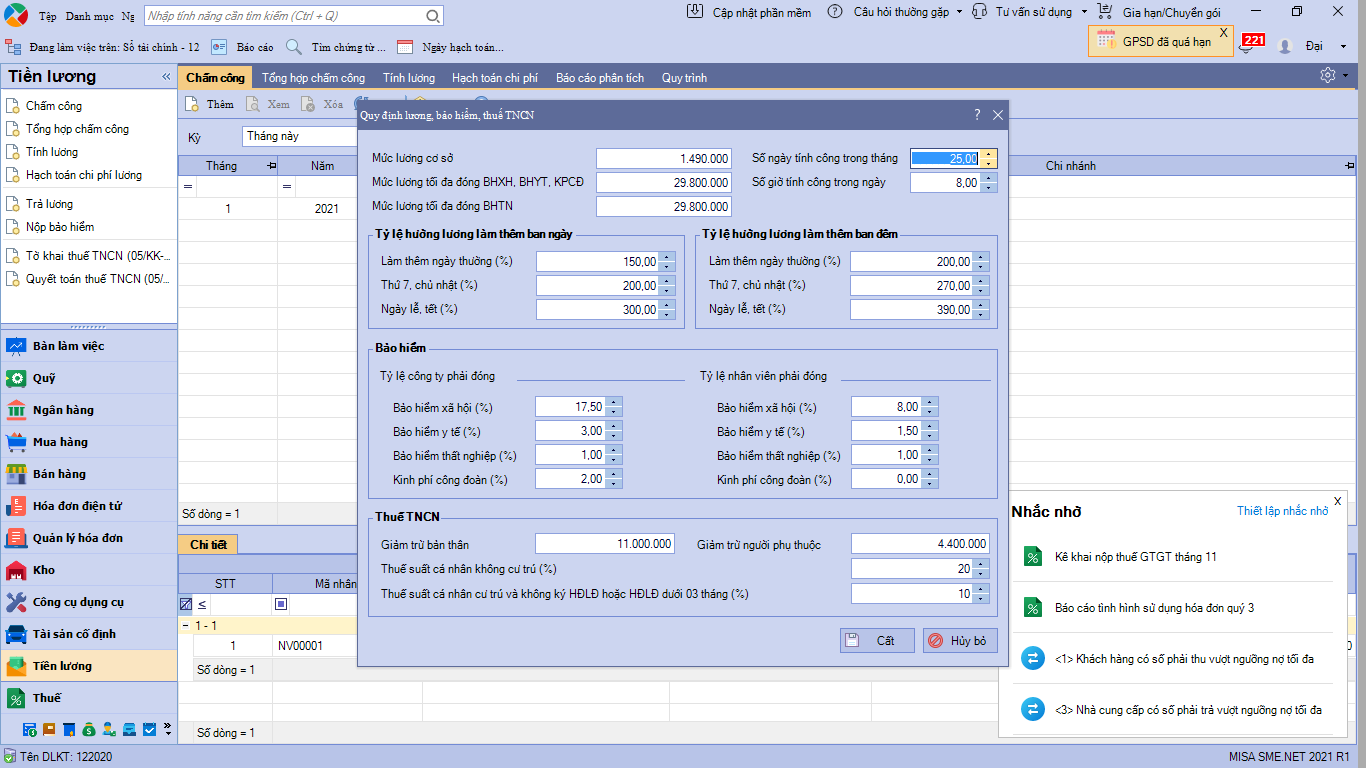
Task: Click Giảm trừ người phụ thuộc field
Action: (x=921, y=544)
